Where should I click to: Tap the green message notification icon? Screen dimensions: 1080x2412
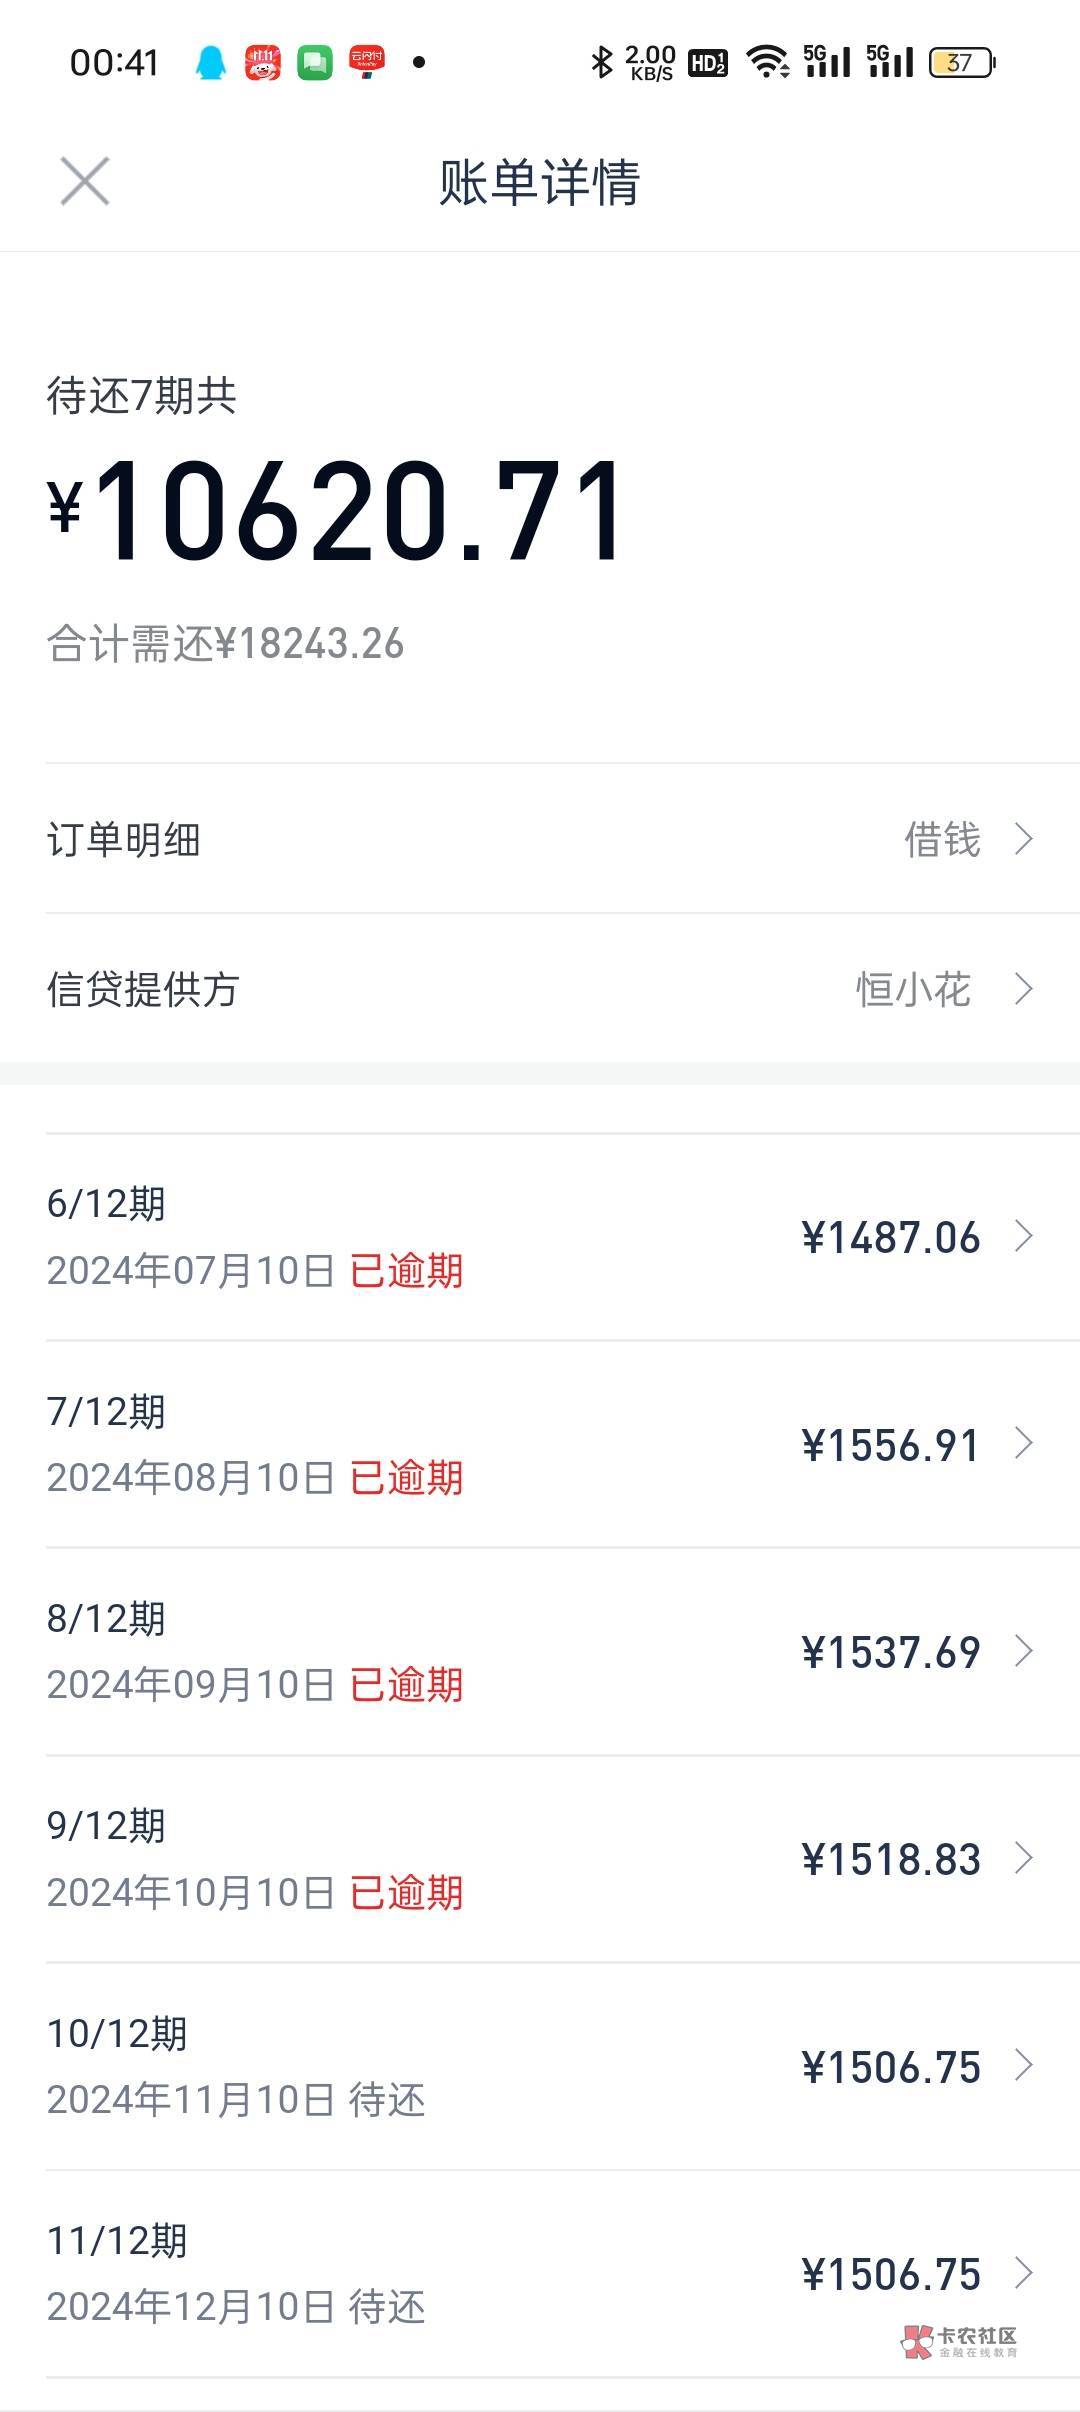pyautogui.click(x=315, y=63)
